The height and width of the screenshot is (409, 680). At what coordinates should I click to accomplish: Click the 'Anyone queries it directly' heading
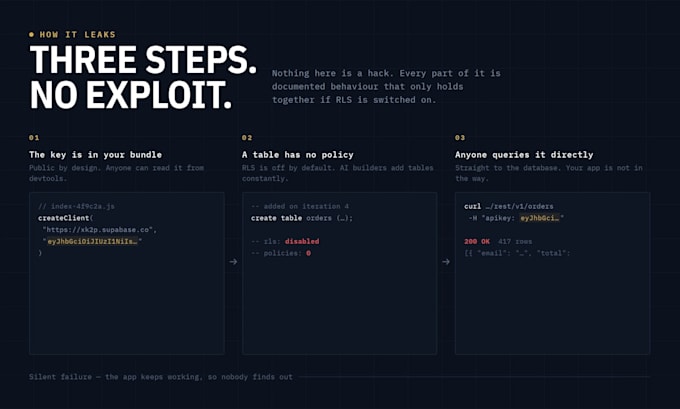click(x=524, y=154)
